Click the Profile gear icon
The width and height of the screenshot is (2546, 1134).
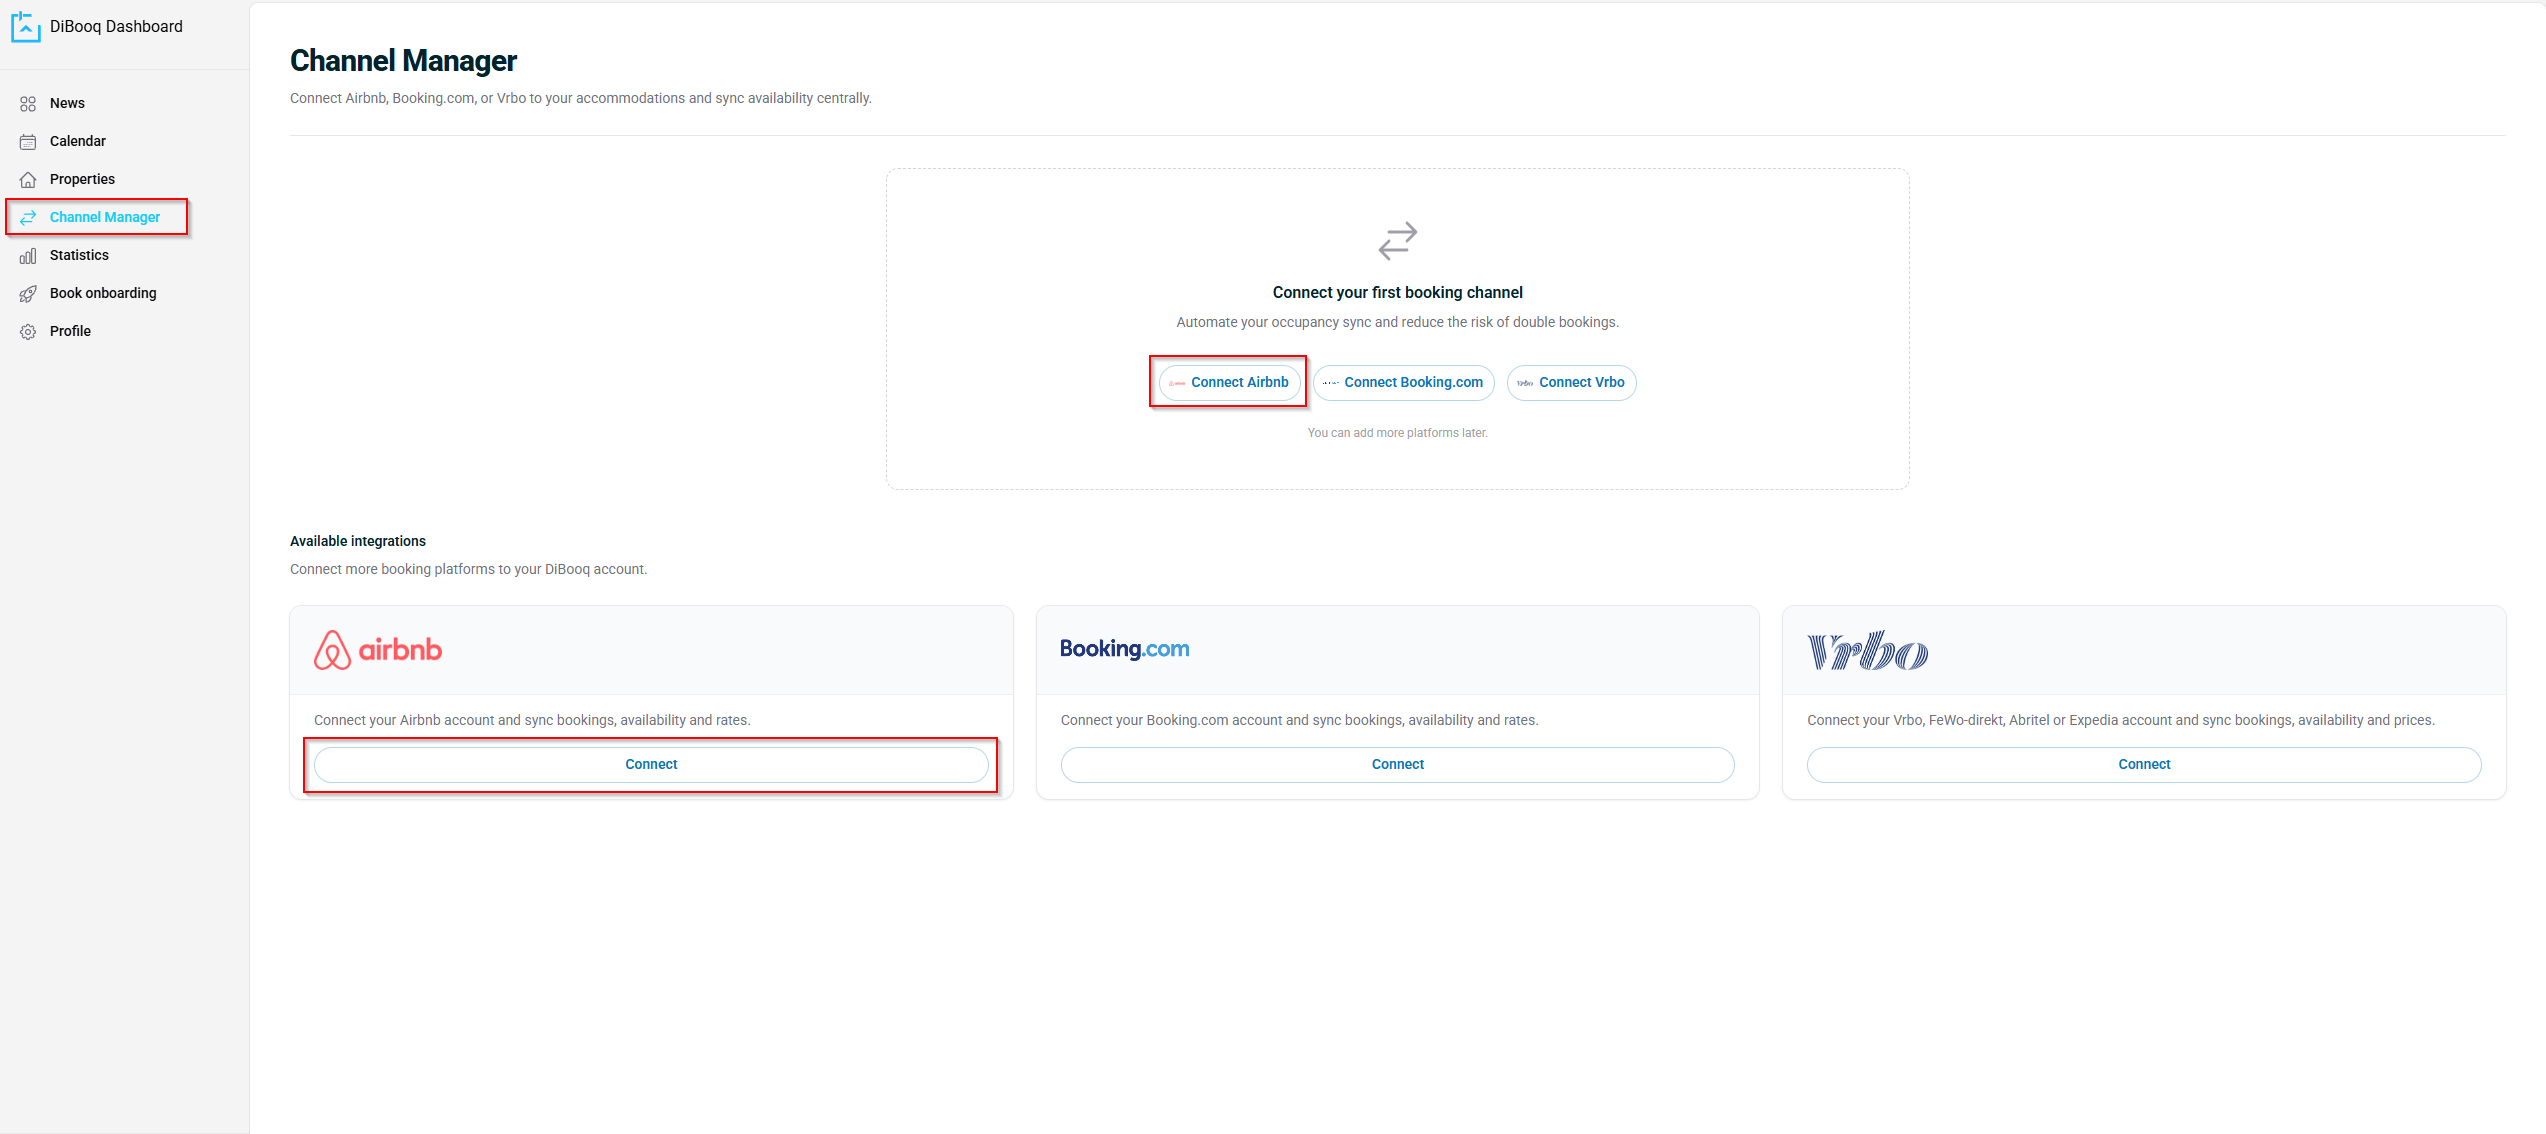pyautogui.click(x=28, y=332)
